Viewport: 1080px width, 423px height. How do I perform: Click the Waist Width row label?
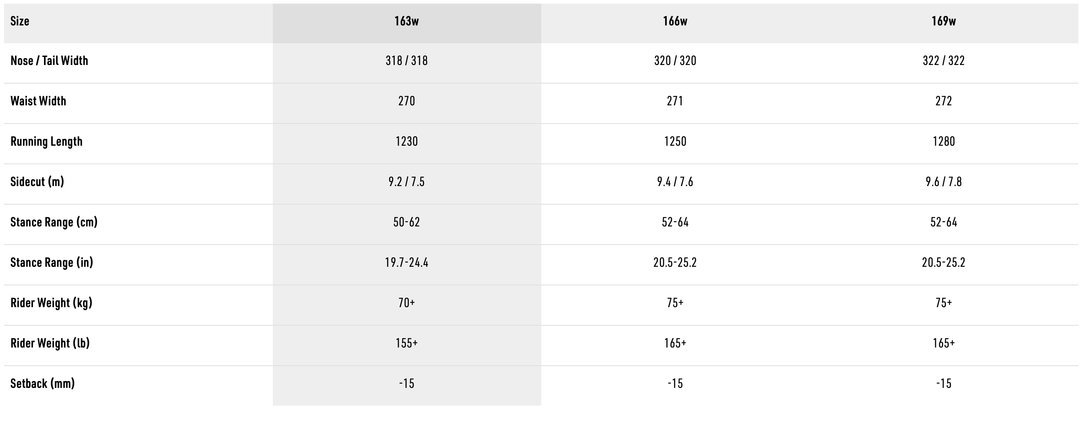38,101
